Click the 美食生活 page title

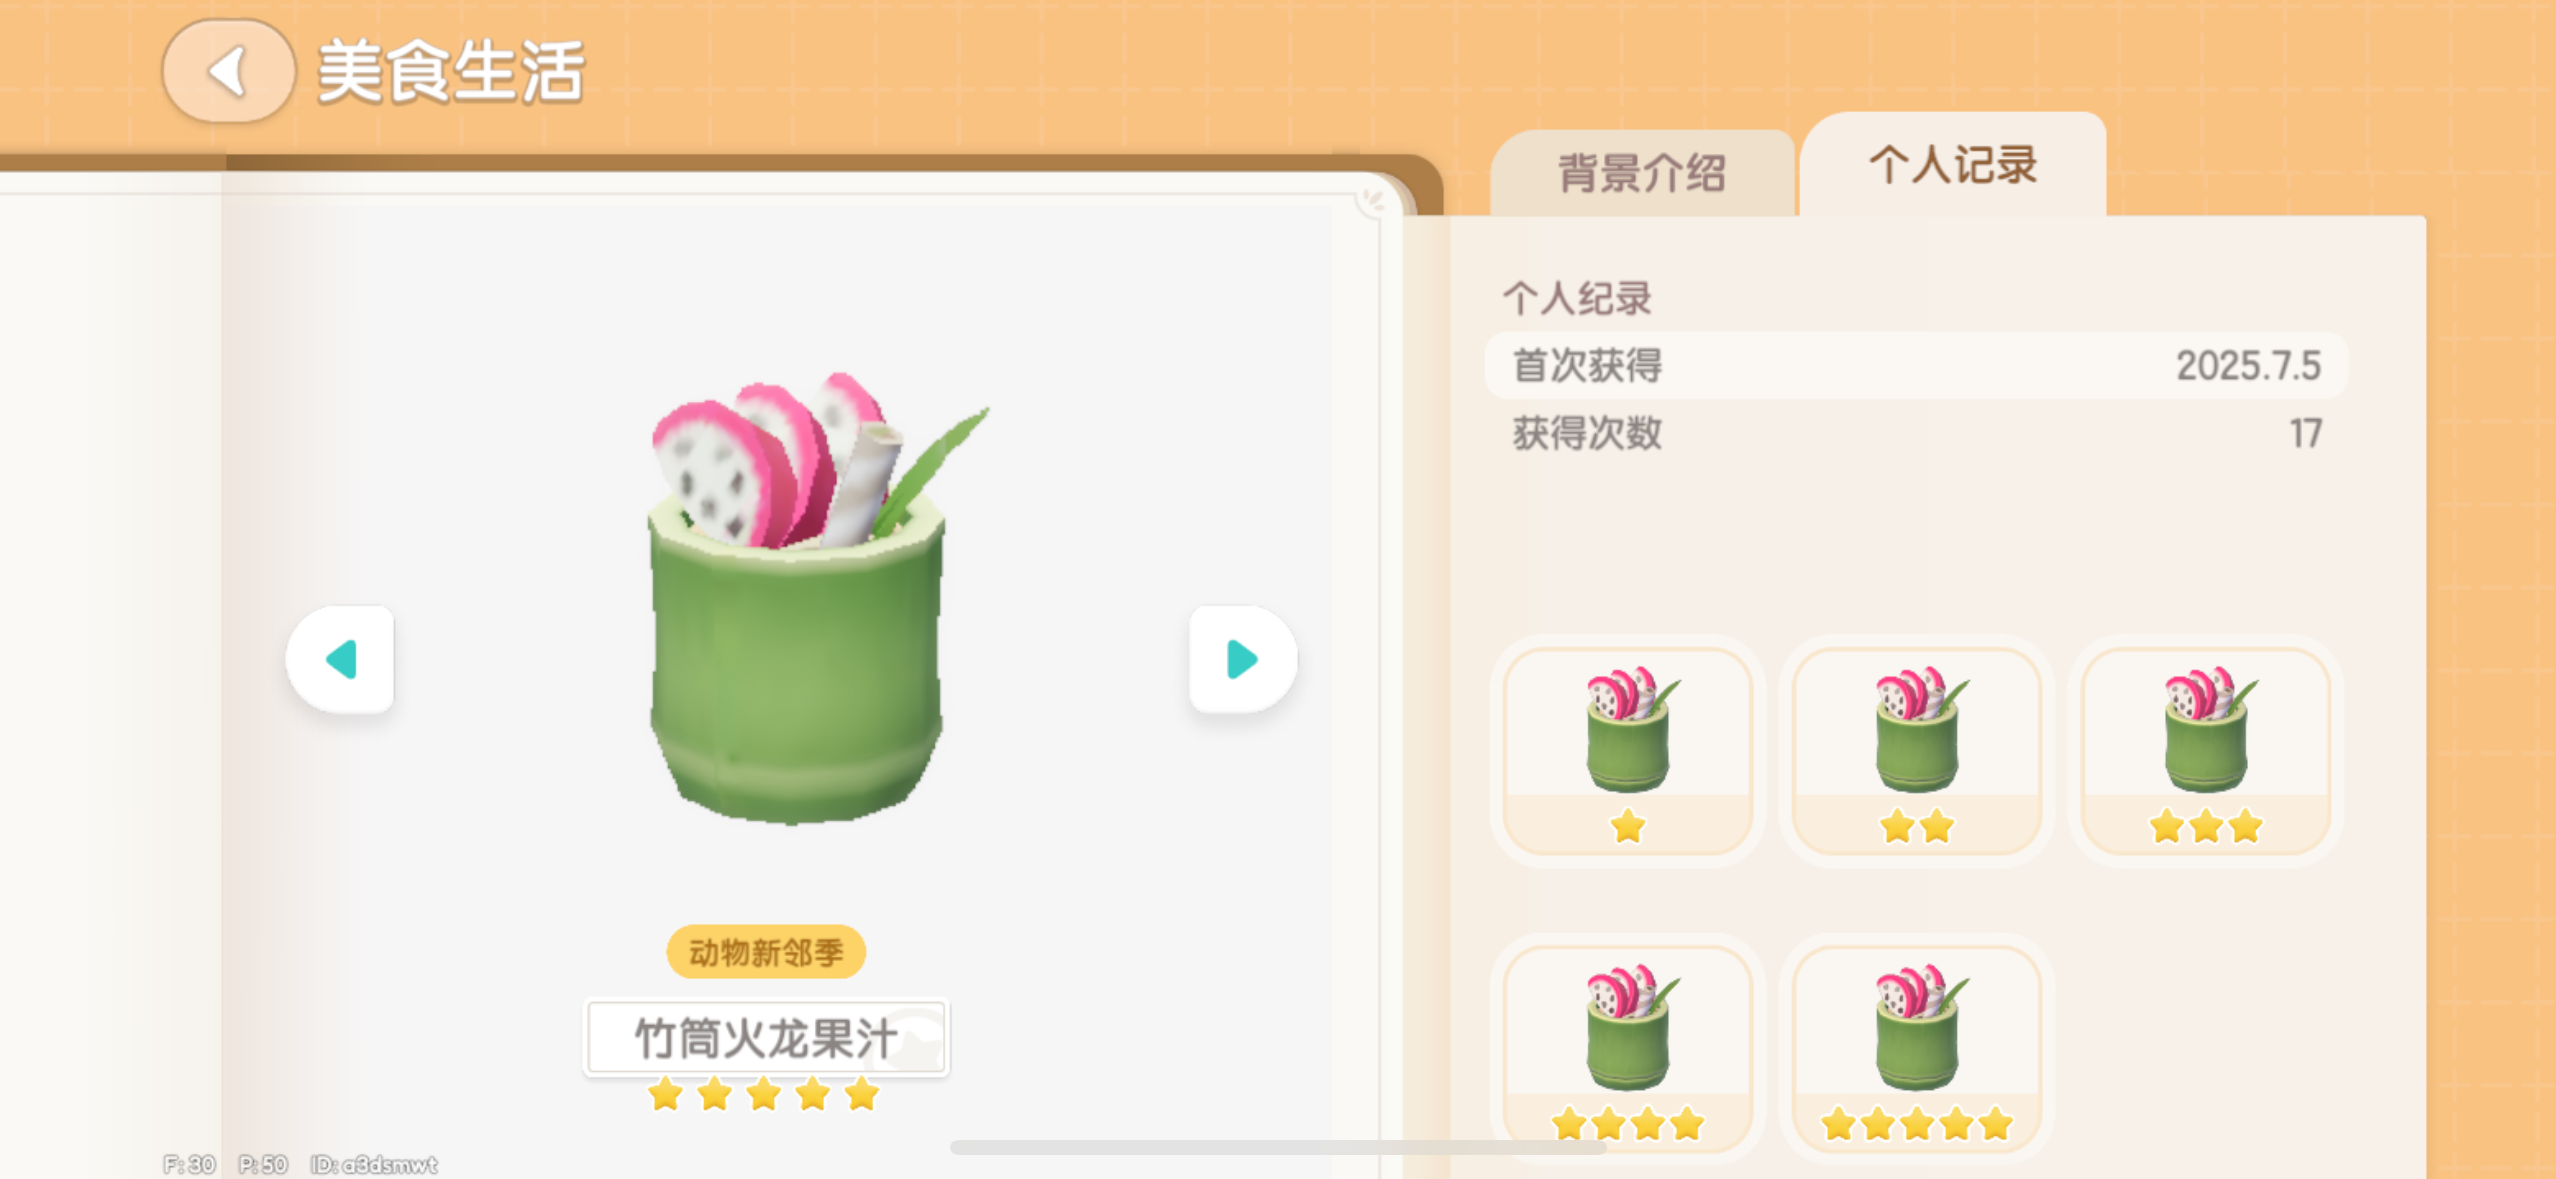(x=451, y=72)
